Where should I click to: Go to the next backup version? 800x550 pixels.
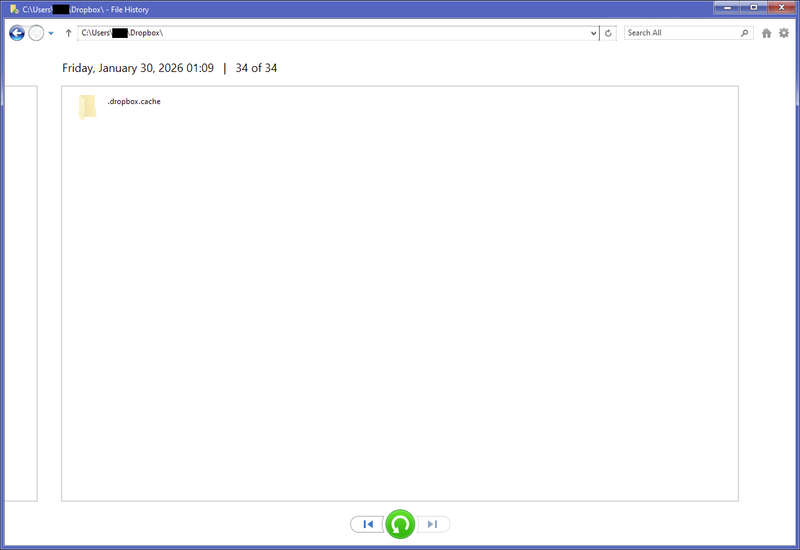pyautogui.click(x=433, y=524)
